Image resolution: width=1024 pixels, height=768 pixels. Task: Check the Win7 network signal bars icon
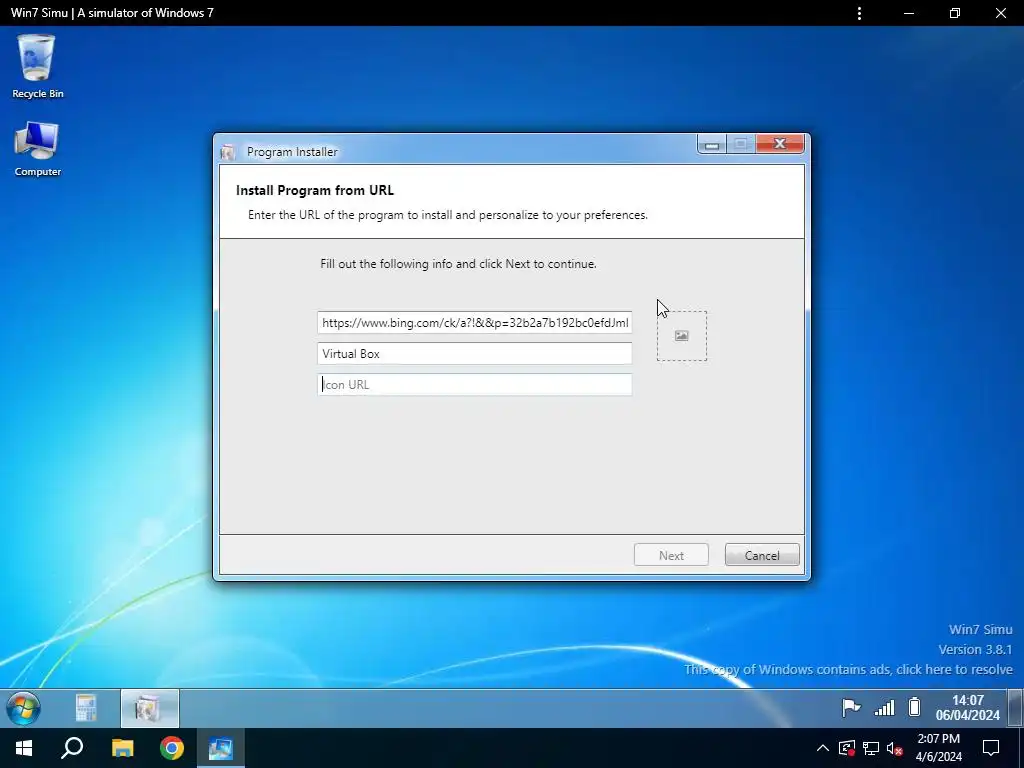[884, 708]
